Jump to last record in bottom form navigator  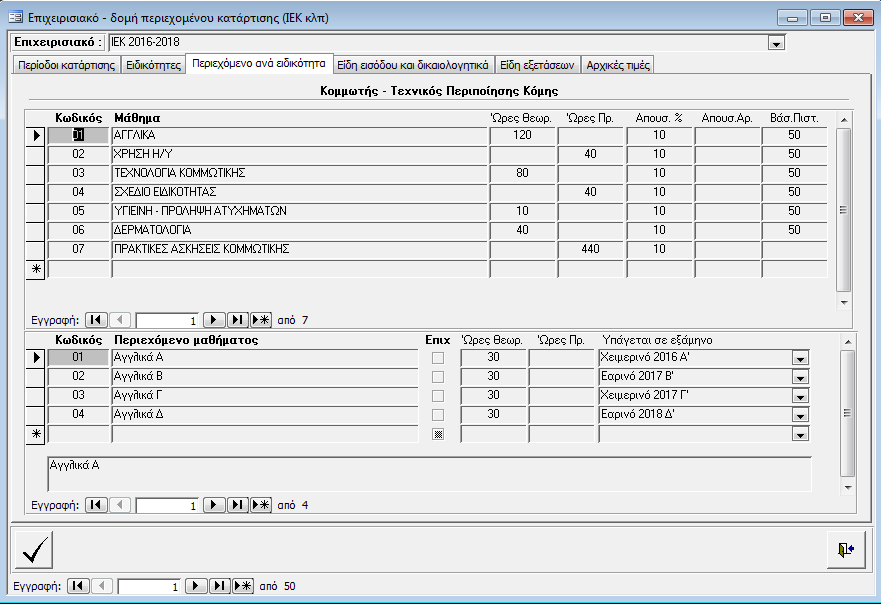[220, 586]
